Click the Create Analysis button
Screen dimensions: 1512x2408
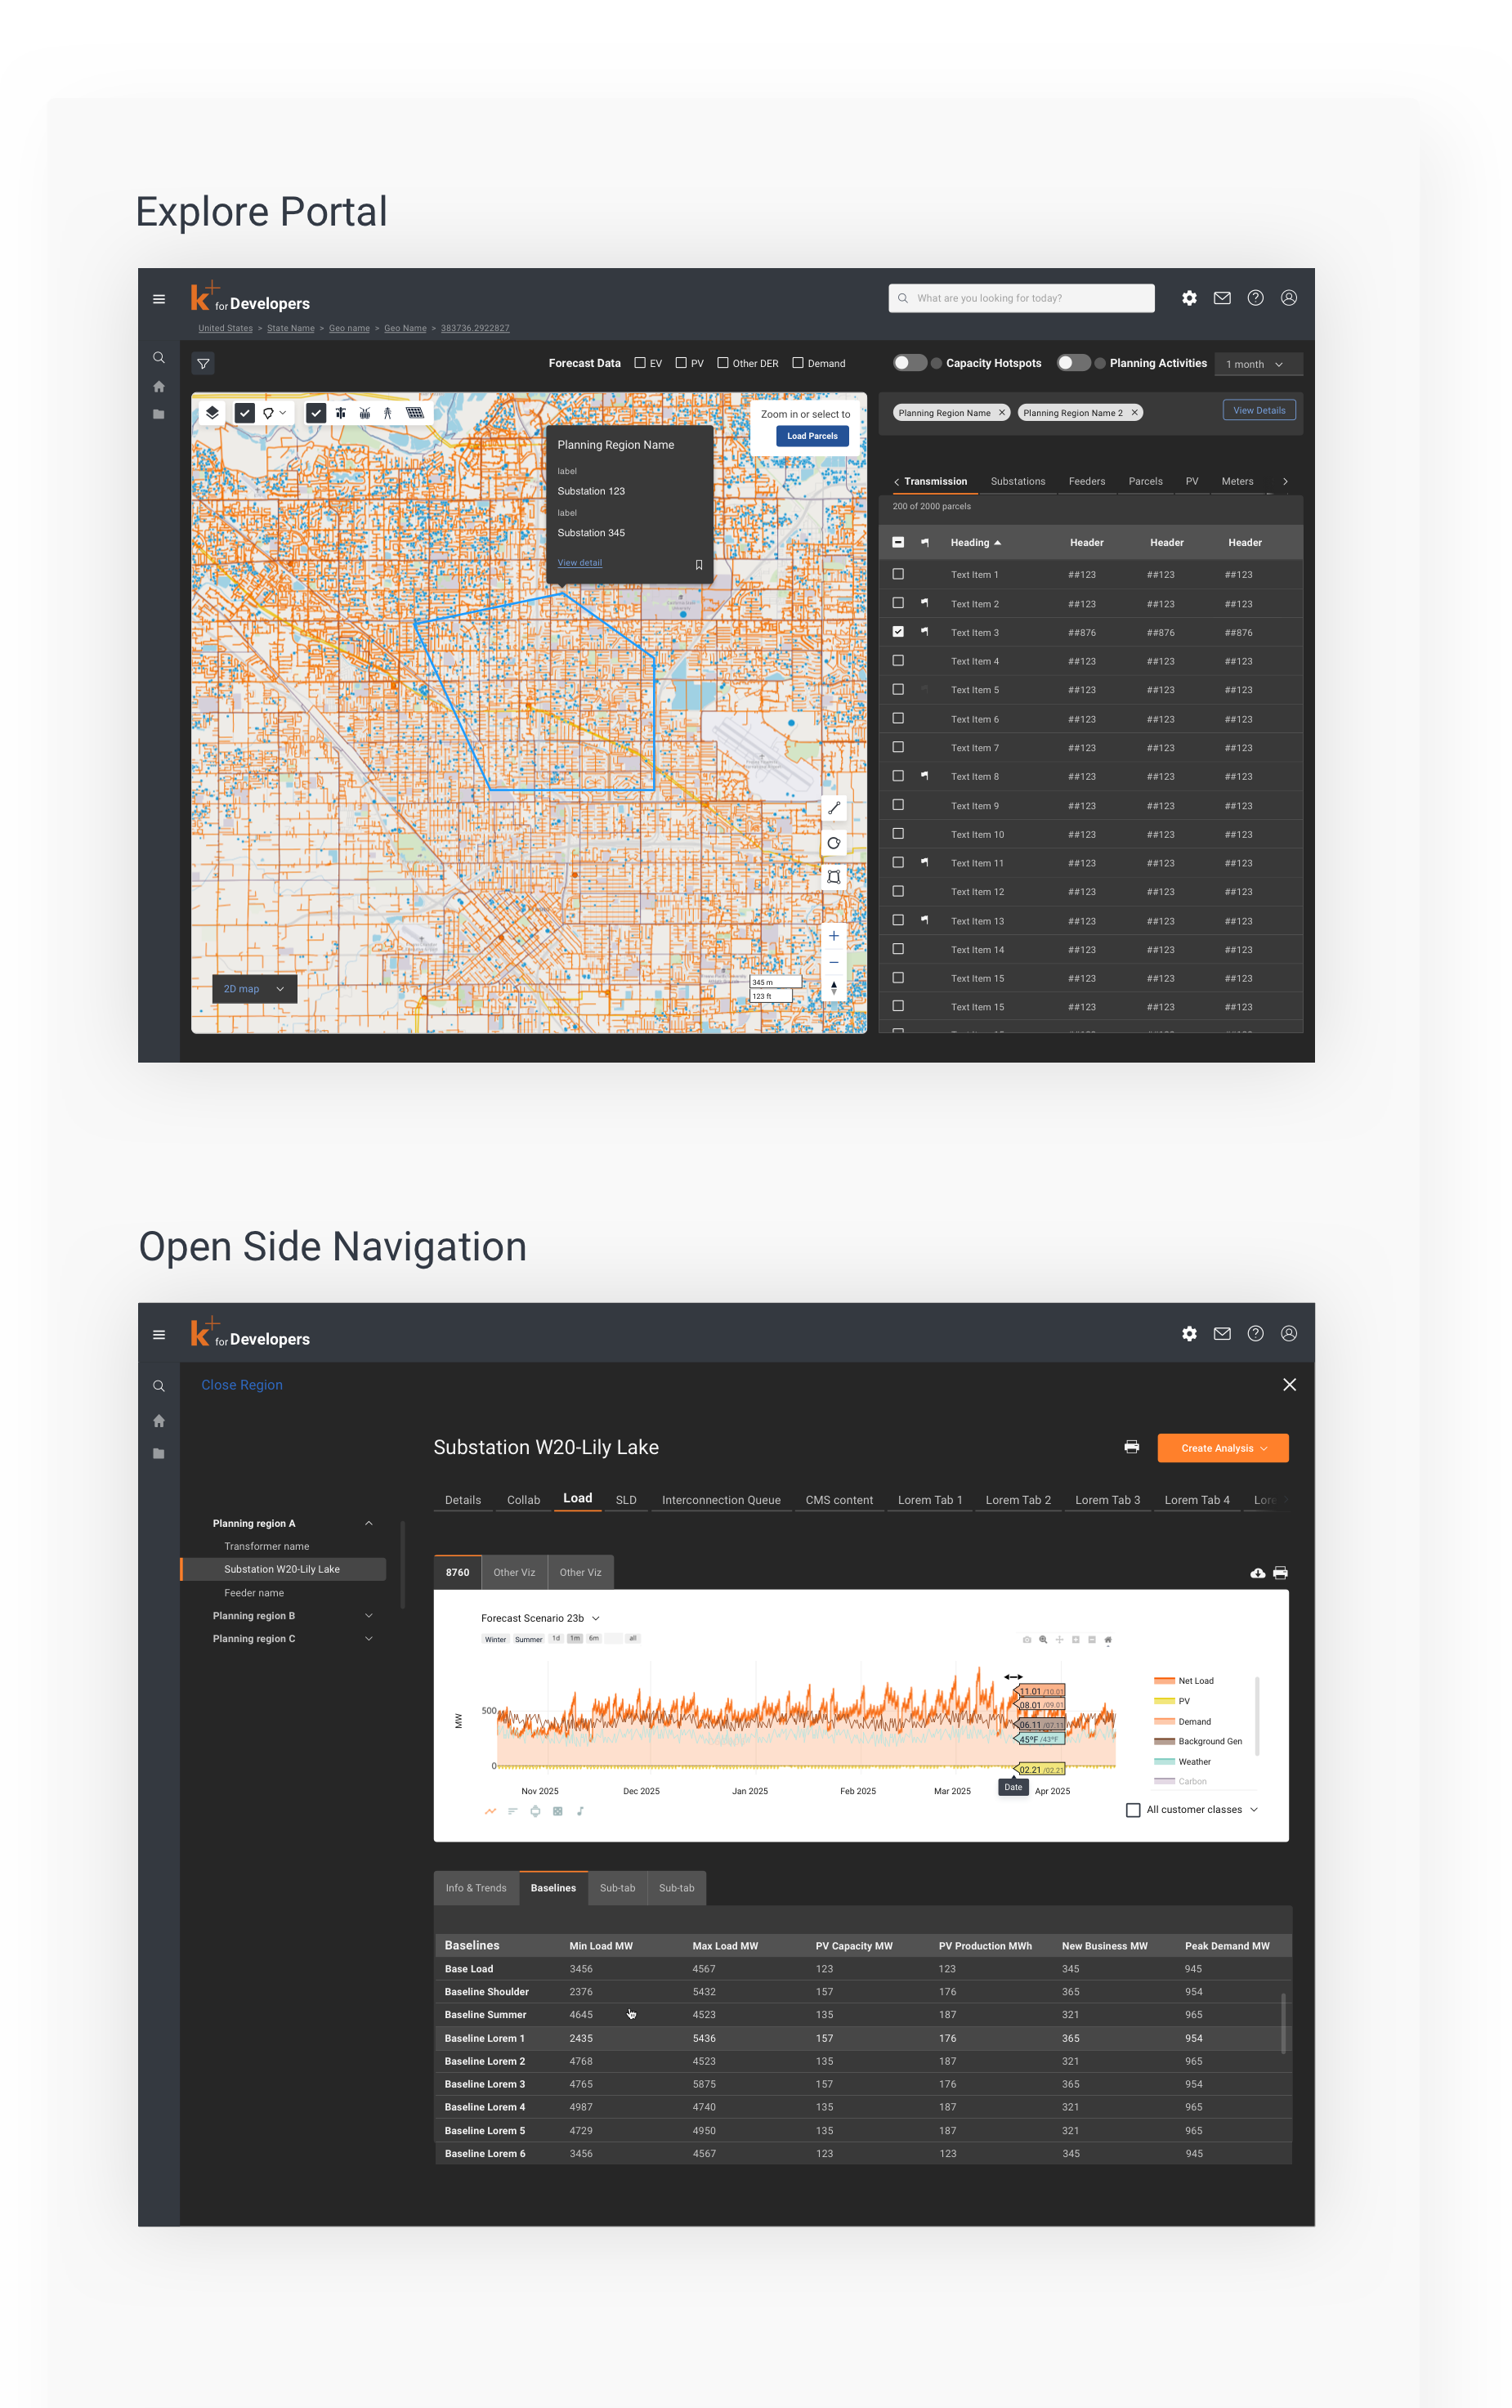click(x=1222, y=1448)
